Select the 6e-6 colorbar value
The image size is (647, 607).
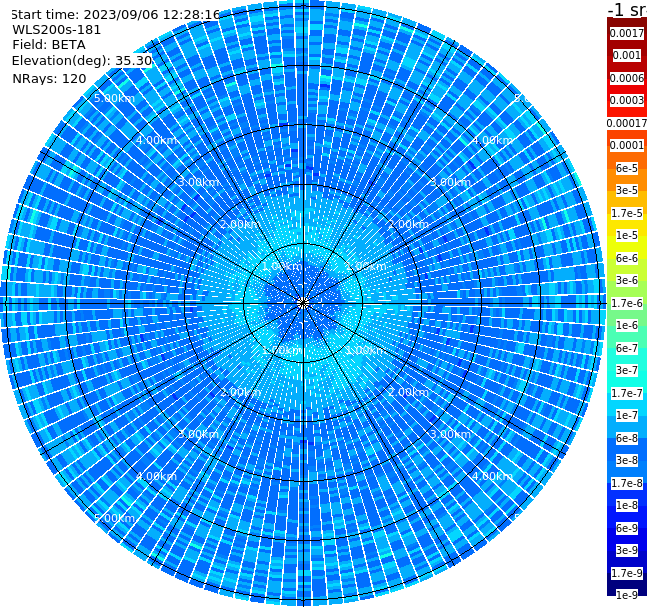627,258
